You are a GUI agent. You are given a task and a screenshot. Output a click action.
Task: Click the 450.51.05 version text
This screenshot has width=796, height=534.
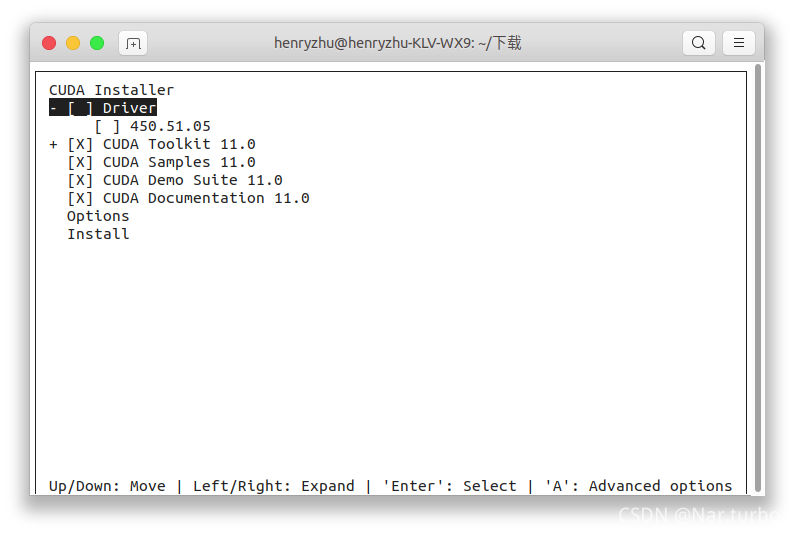170,126
